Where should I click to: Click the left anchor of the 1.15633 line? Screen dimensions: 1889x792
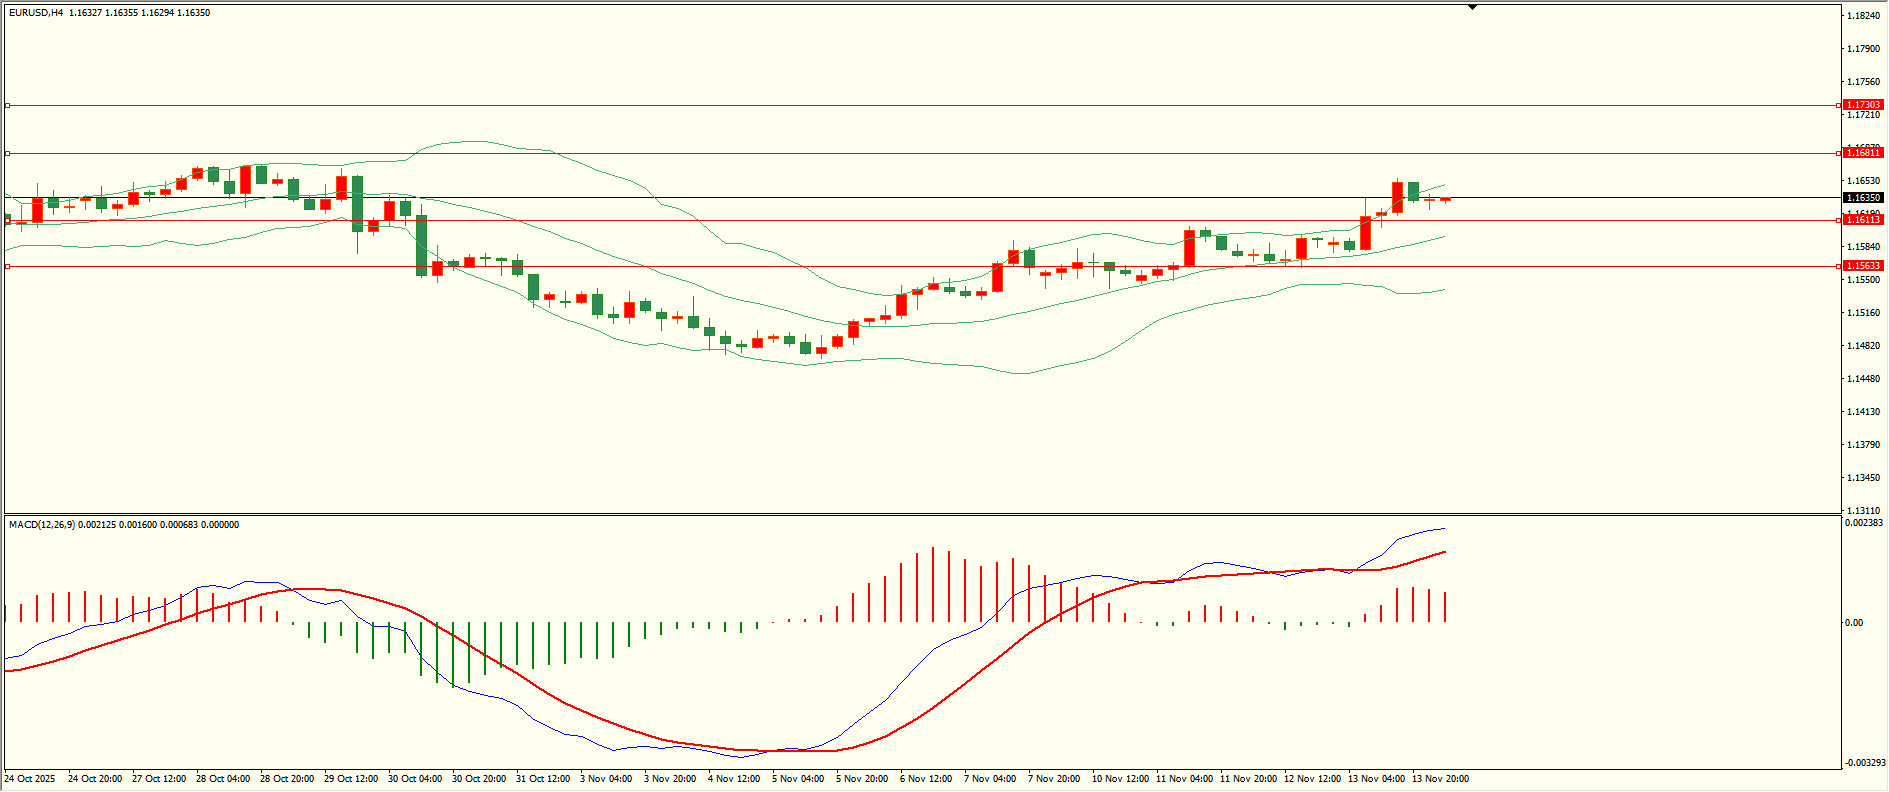pos(8,266)
